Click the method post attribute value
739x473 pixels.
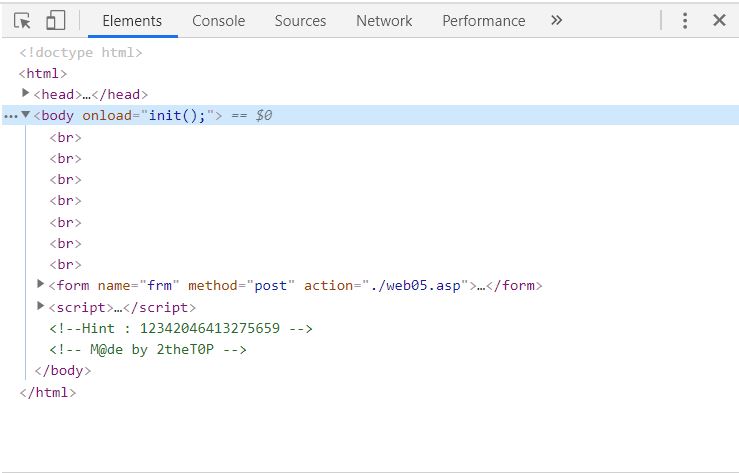pos(271,285)
